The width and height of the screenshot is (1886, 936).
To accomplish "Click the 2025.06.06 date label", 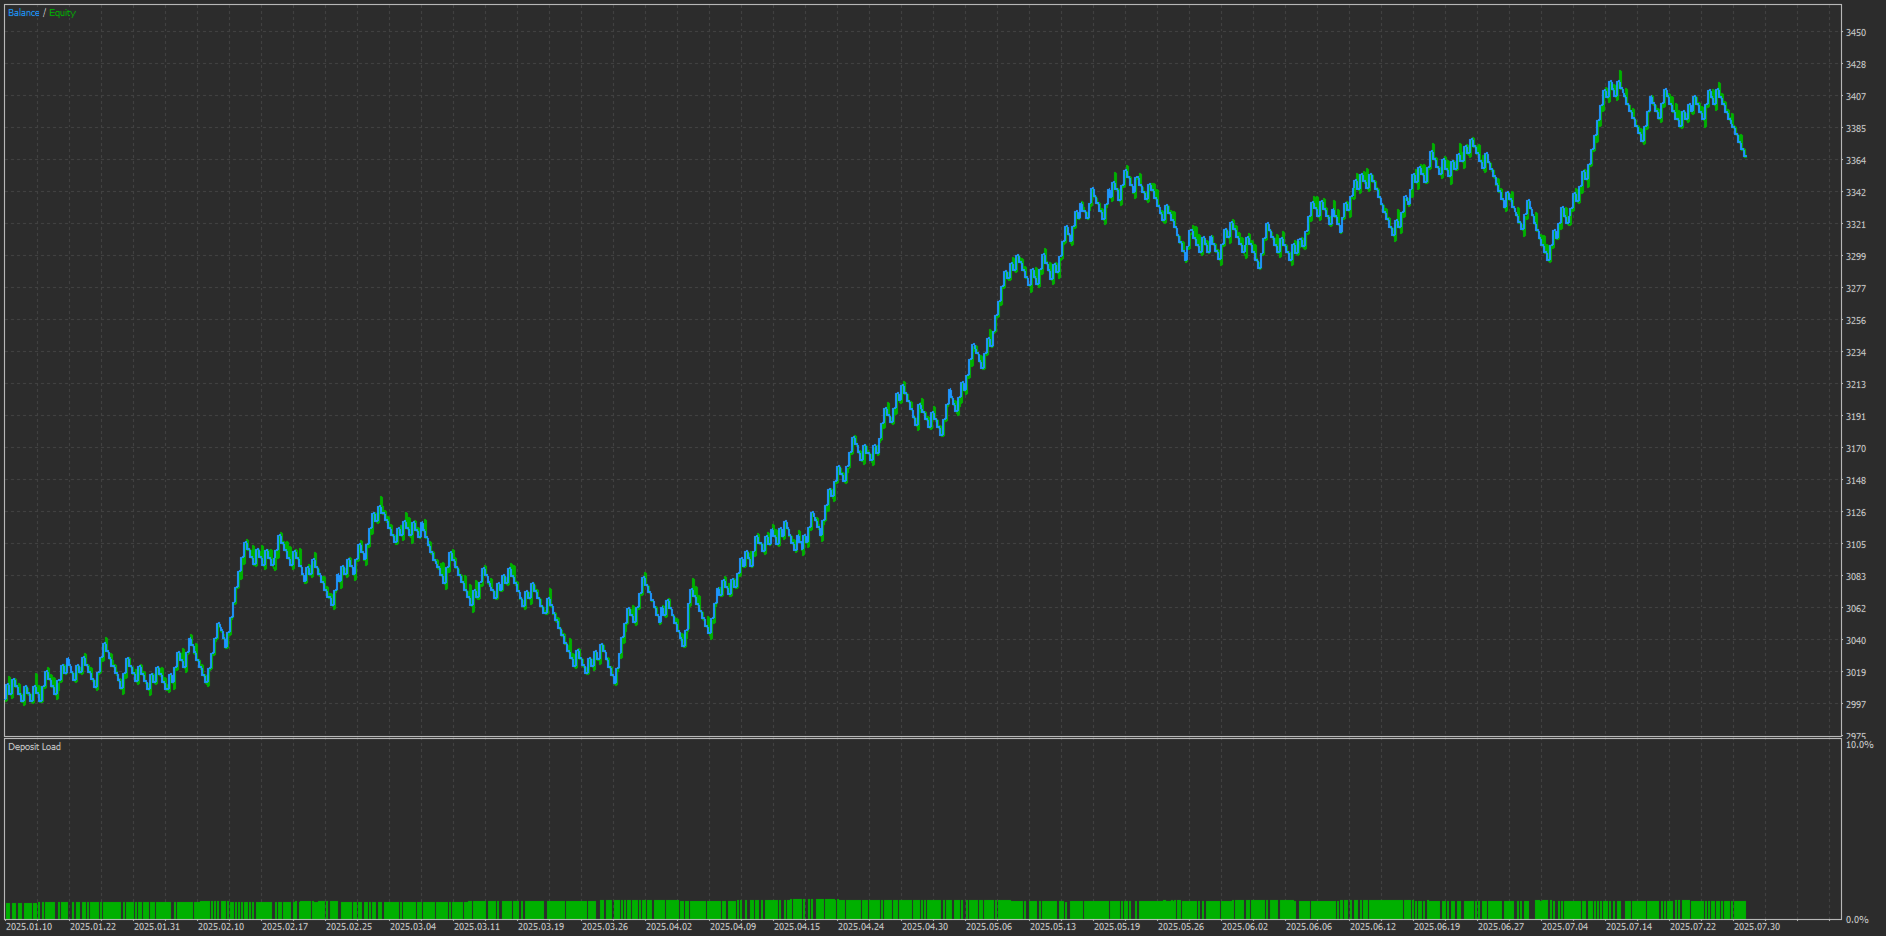I will point(1308,927).
